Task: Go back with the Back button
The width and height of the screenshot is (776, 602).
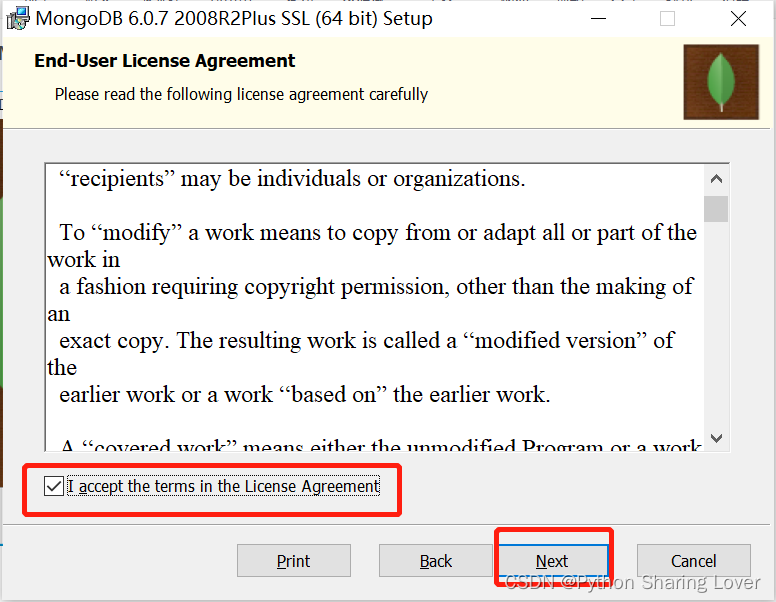Action: tap(436, 561)
